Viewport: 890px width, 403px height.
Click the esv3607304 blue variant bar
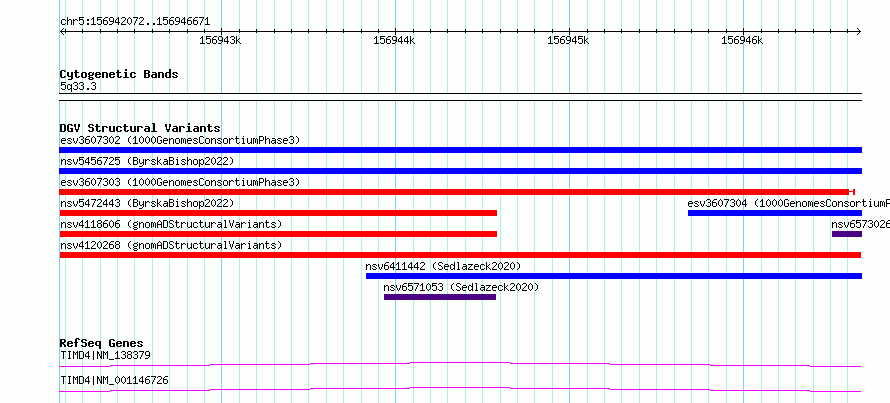point(775,213)
